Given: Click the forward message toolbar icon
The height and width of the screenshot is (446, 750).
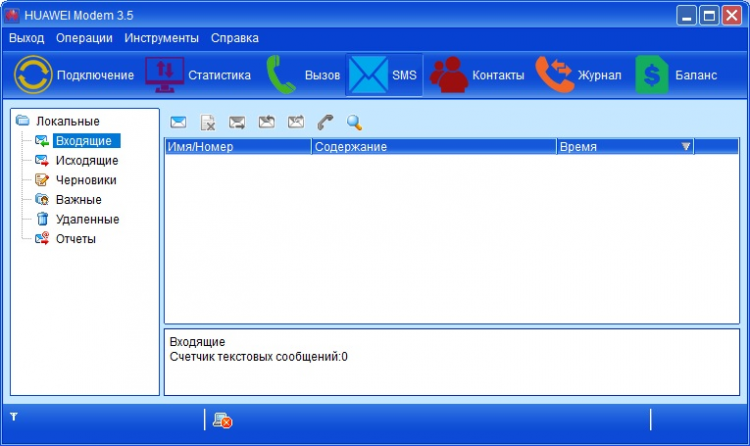Looking at the screenshot, I should [295, 123].
